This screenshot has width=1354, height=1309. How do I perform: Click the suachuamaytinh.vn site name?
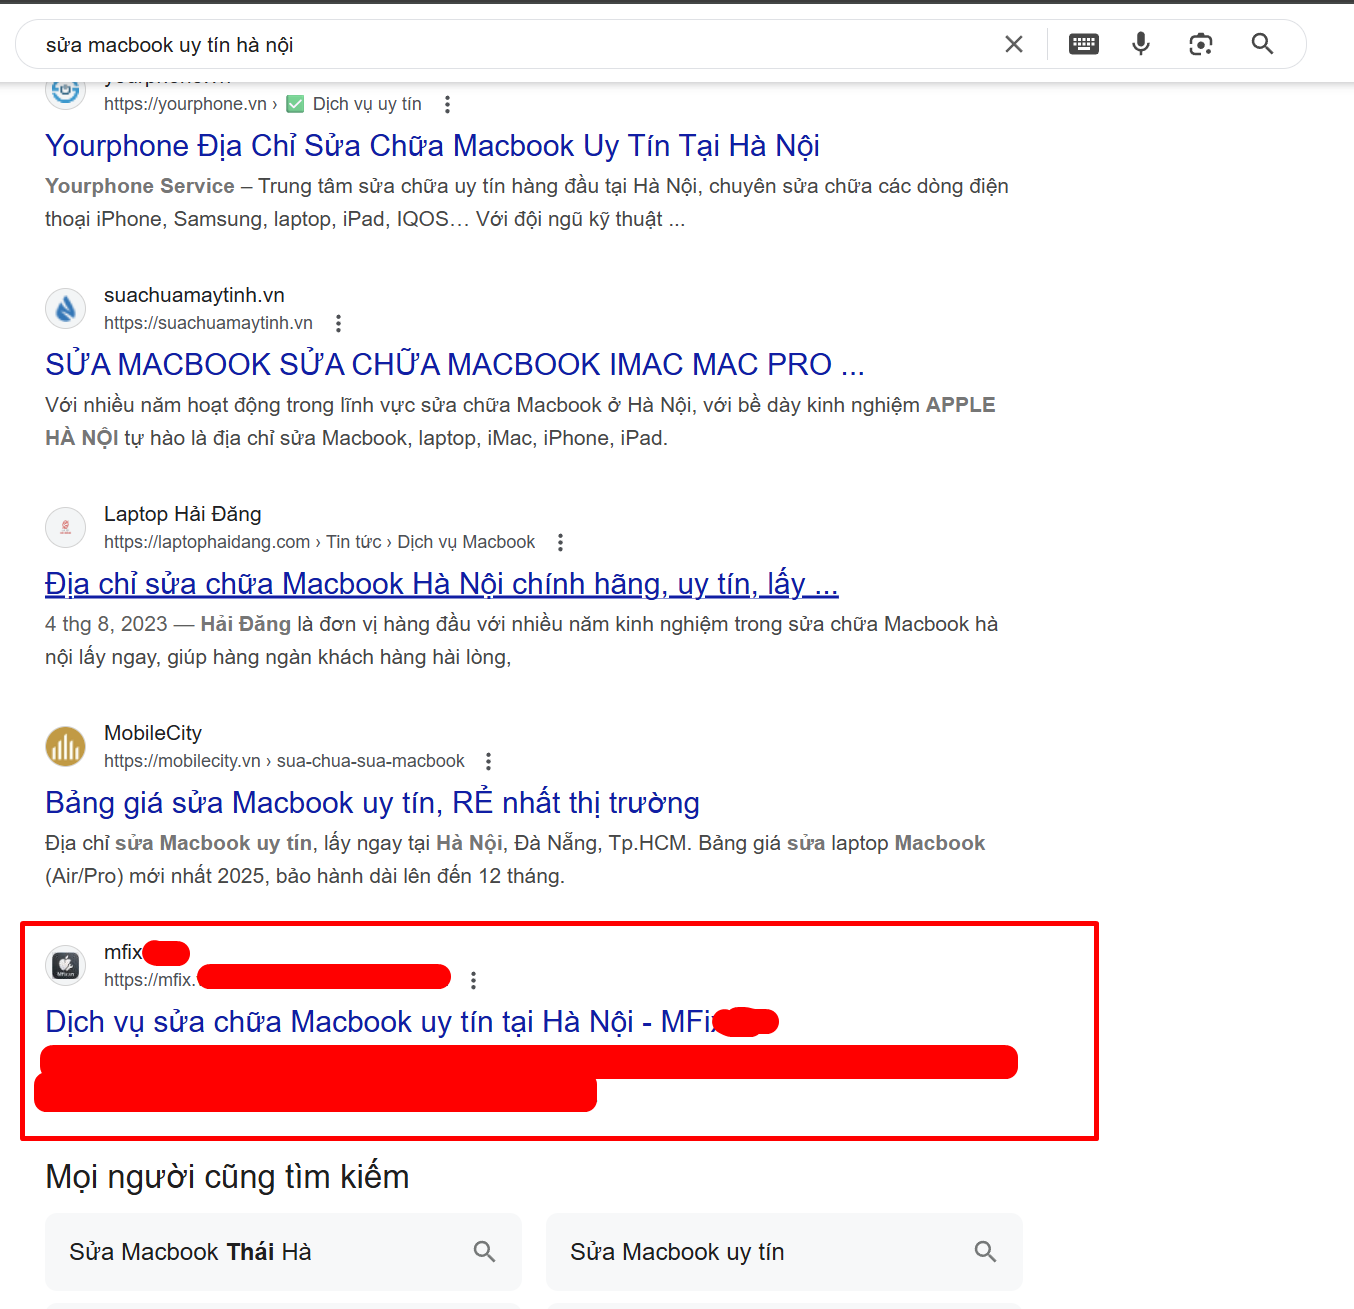(x=194, y=295)
